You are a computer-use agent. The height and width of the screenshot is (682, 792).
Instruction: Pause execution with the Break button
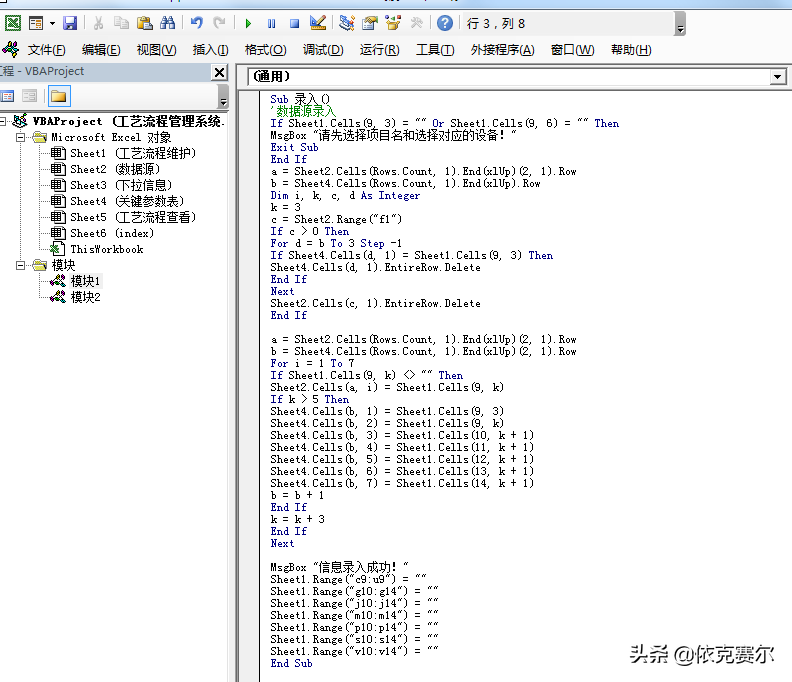coord(272,23)
